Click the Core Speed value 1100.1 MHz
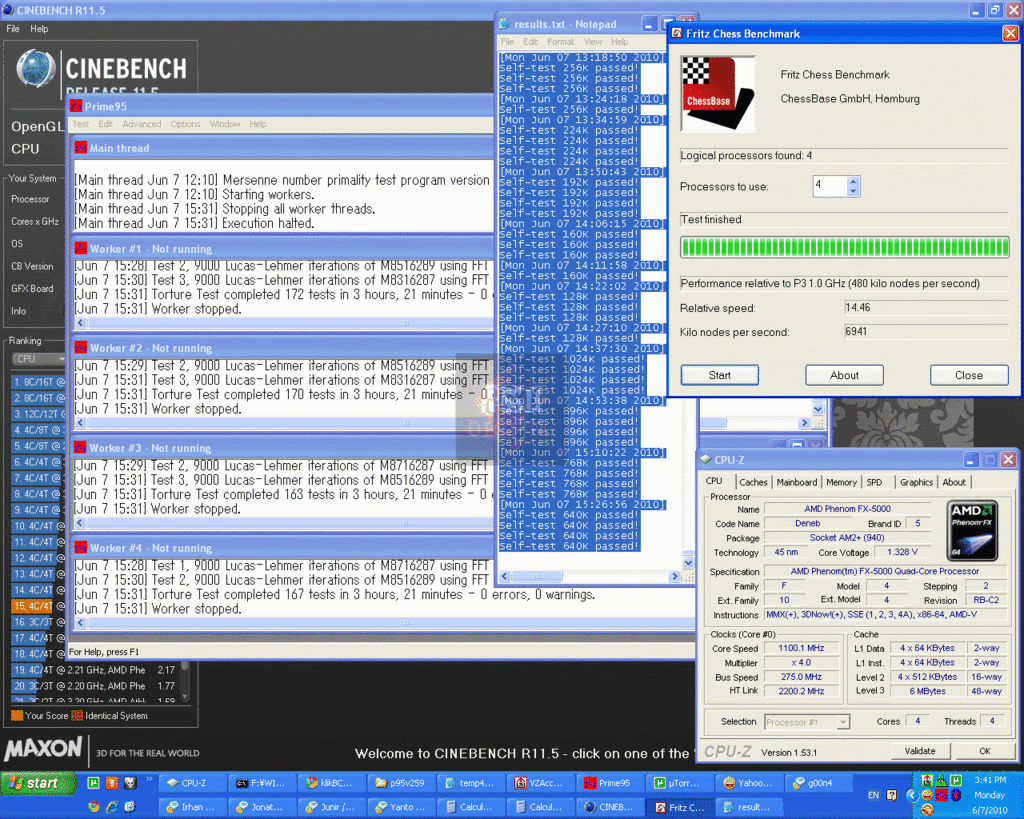 click(x=801, y=648)
